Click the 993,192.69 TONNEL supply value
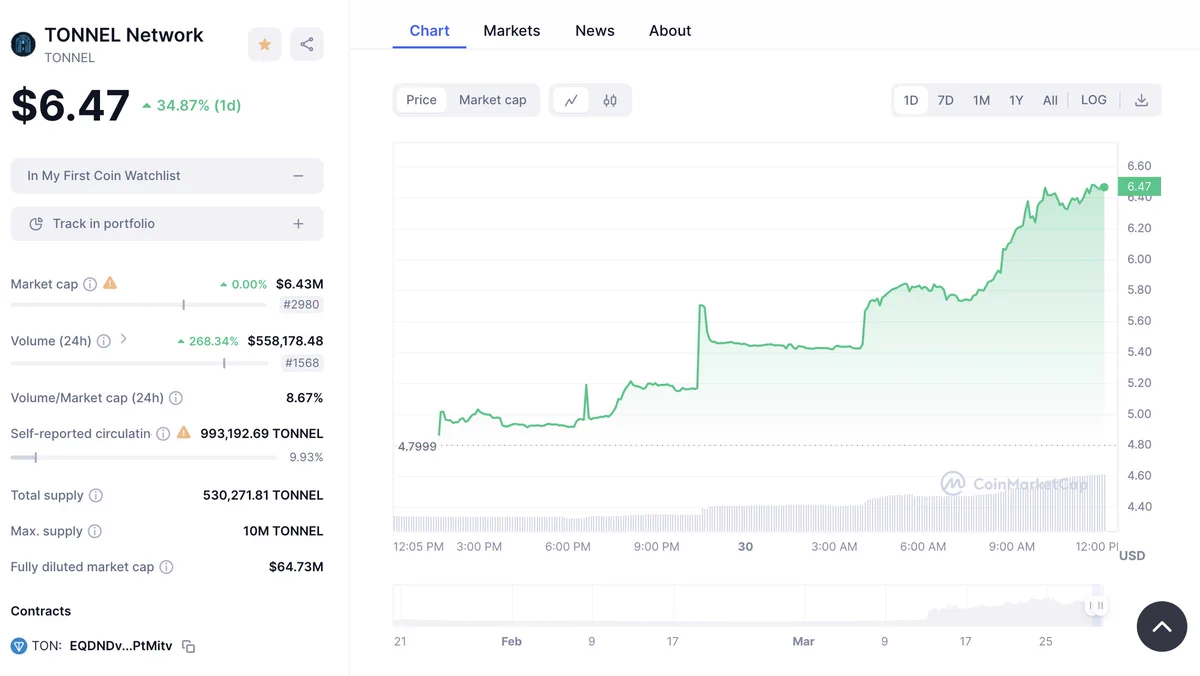 coord(262,434)
